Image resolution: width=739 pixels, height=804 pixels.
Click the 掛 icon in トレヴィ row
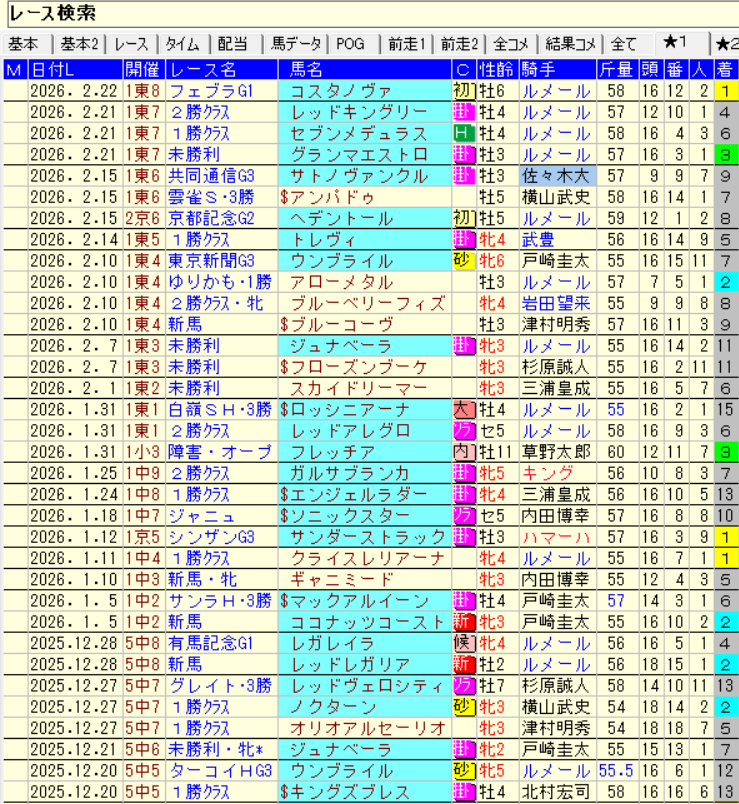(464, 239)
